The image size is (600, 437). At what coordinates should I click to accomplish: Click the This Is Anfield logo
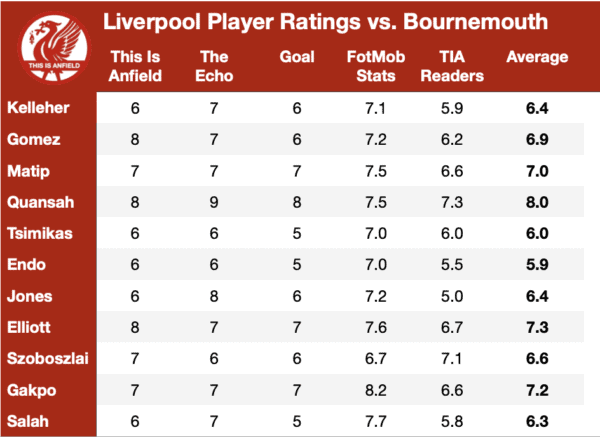[54, 48]
